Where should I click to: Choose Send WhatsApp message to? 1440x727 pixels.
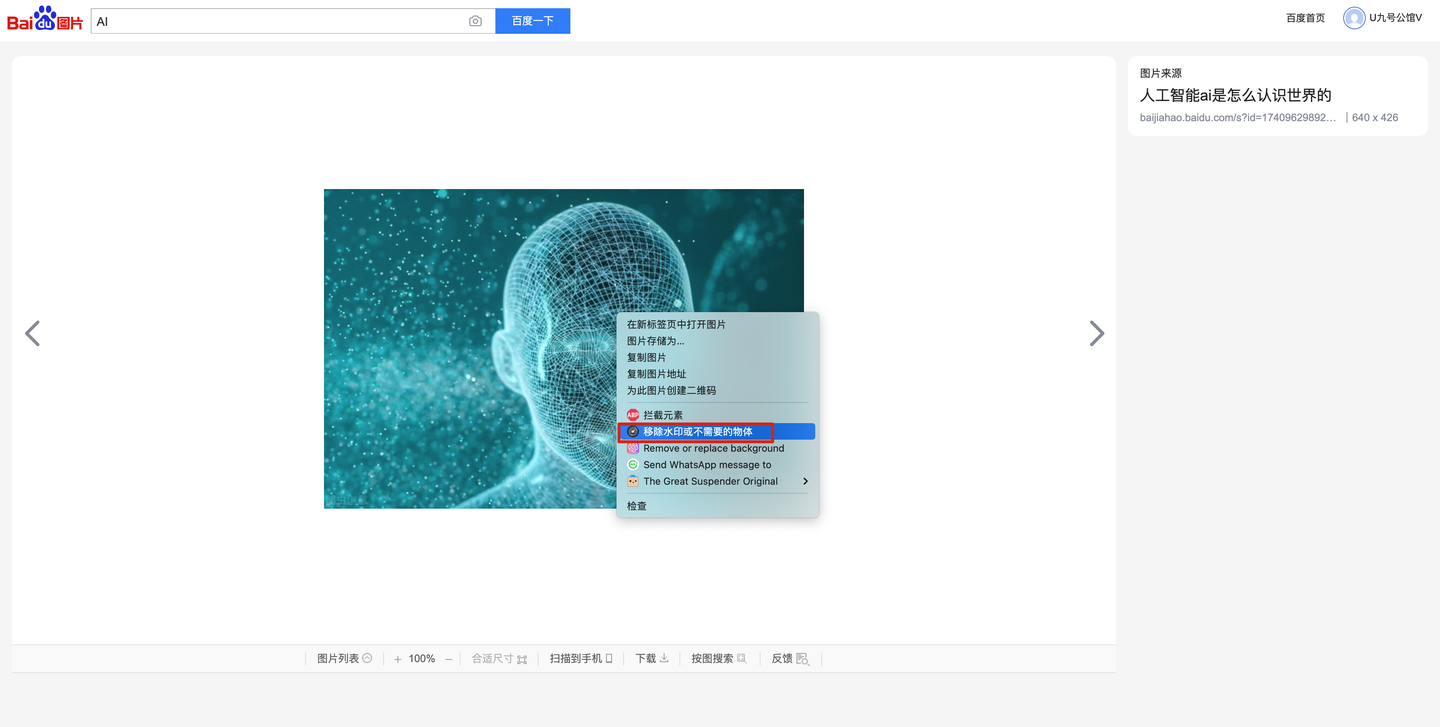[716, 465]
